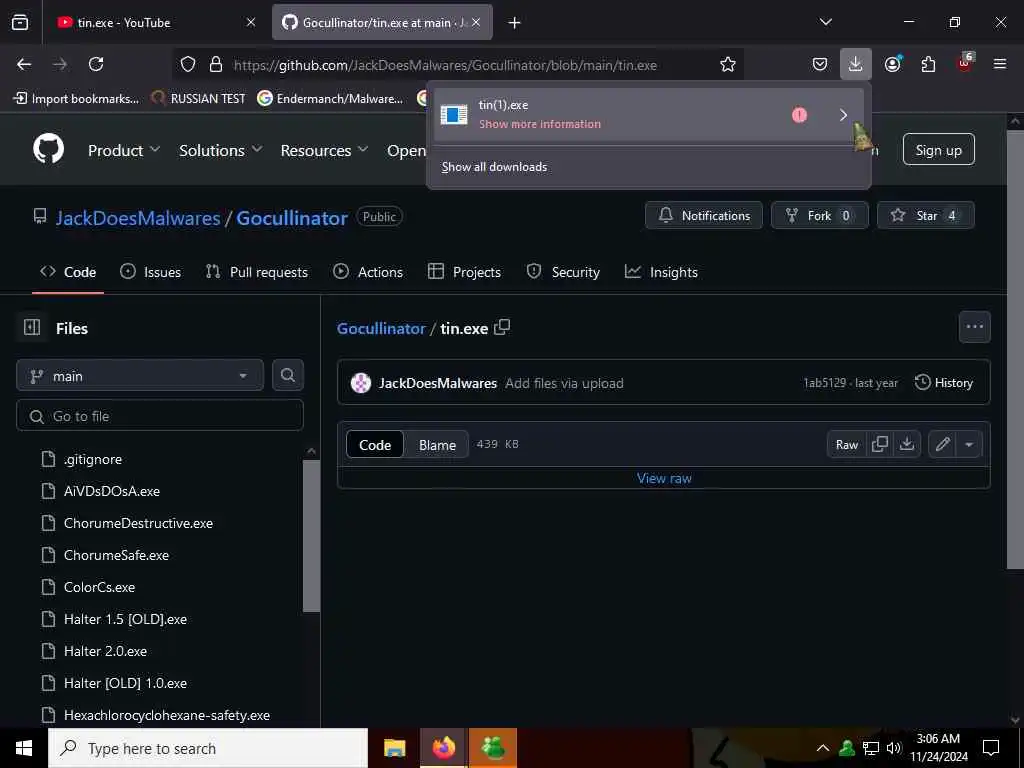Screen dimensions: 1024x768
Task: Click the blocked download warning icon
Action: click(799, 115)
